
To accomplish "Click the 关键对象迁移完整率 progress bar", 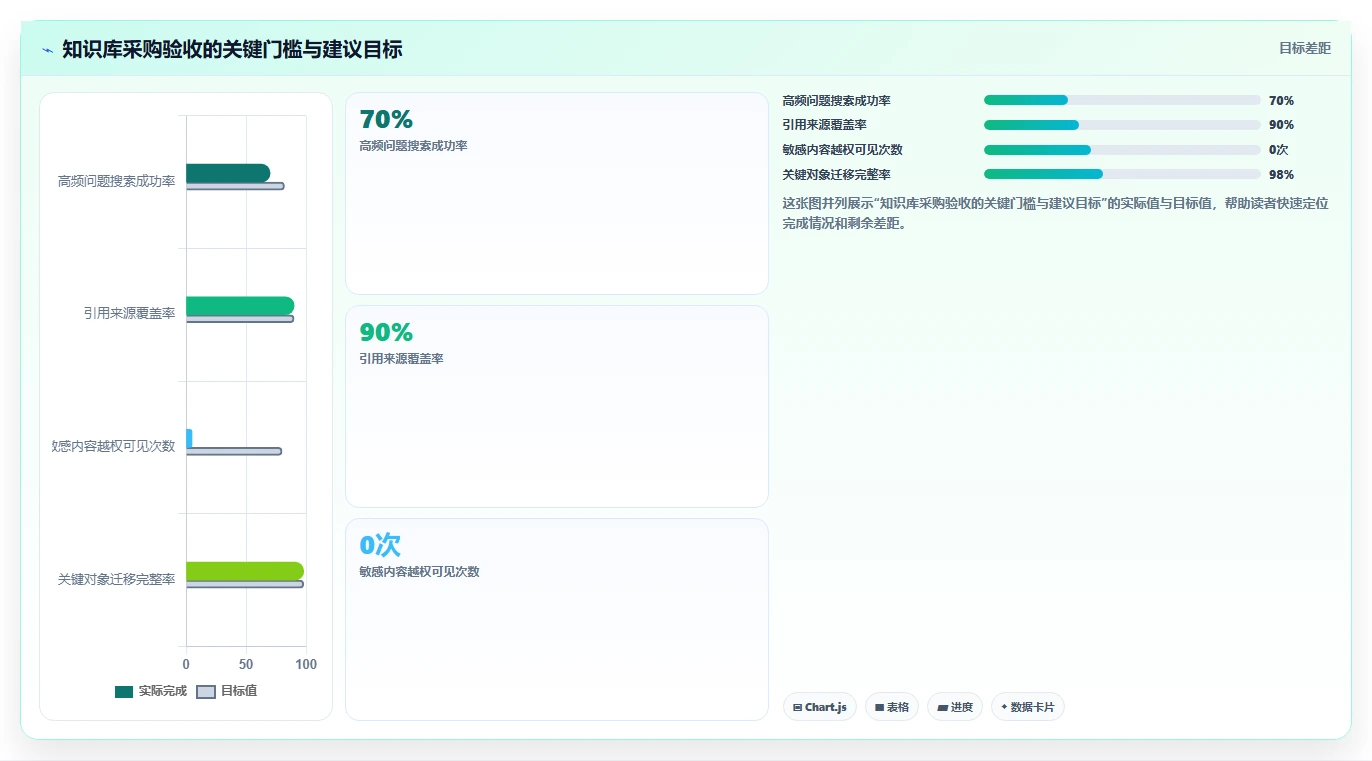I will (x=1122, y=174).
